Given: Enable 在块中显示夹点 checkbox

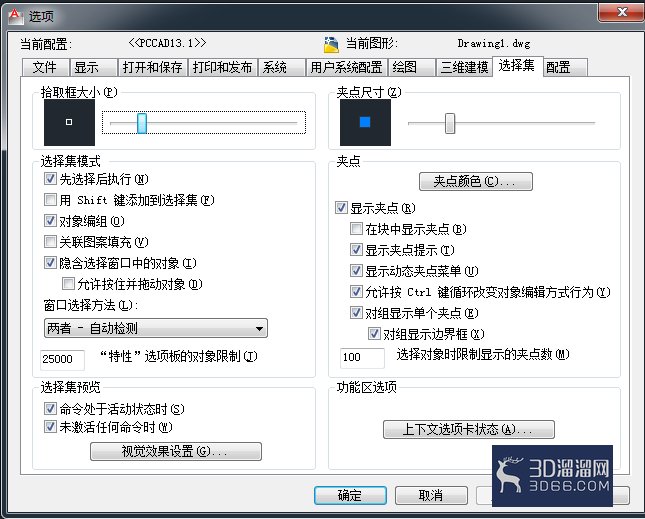Looking at the screenshot, I should click(356, 229).
